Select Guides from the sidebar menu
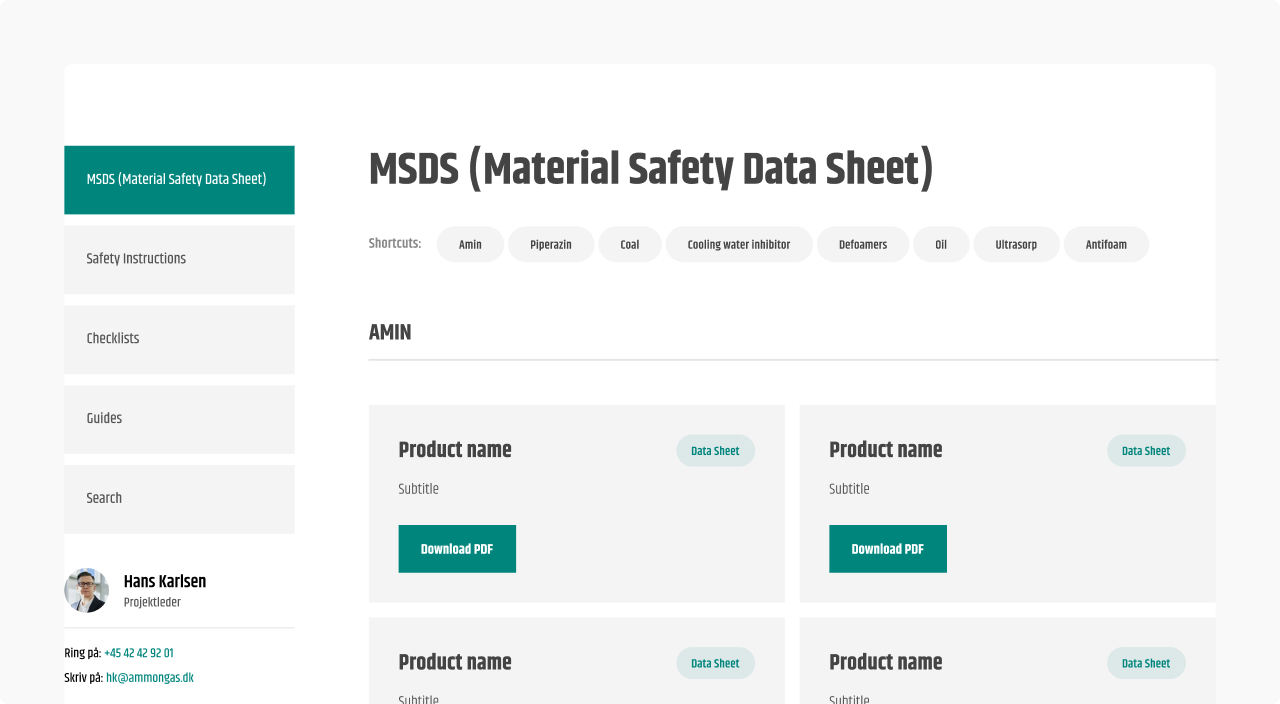The width and height of the screenshot is (1280, 704). coord(179,419)
